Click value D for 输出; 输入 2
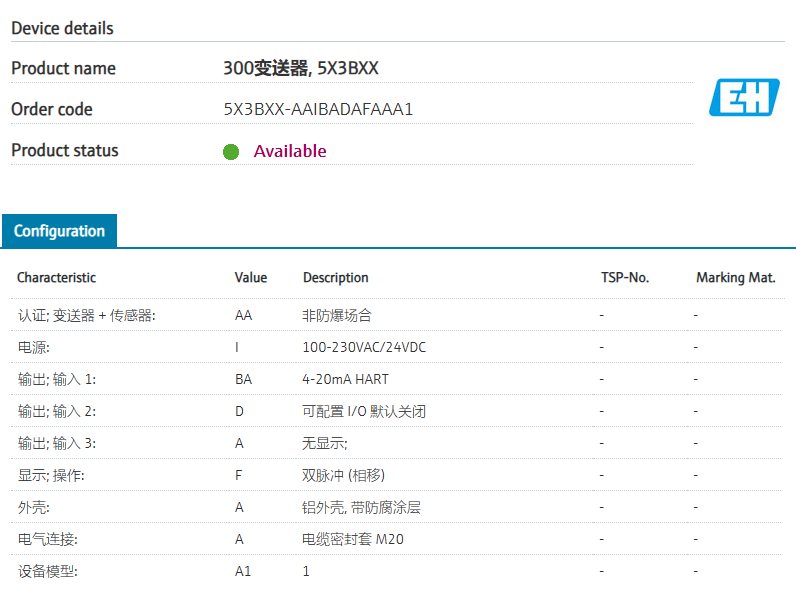796x596 pixels. coord(239,411)
